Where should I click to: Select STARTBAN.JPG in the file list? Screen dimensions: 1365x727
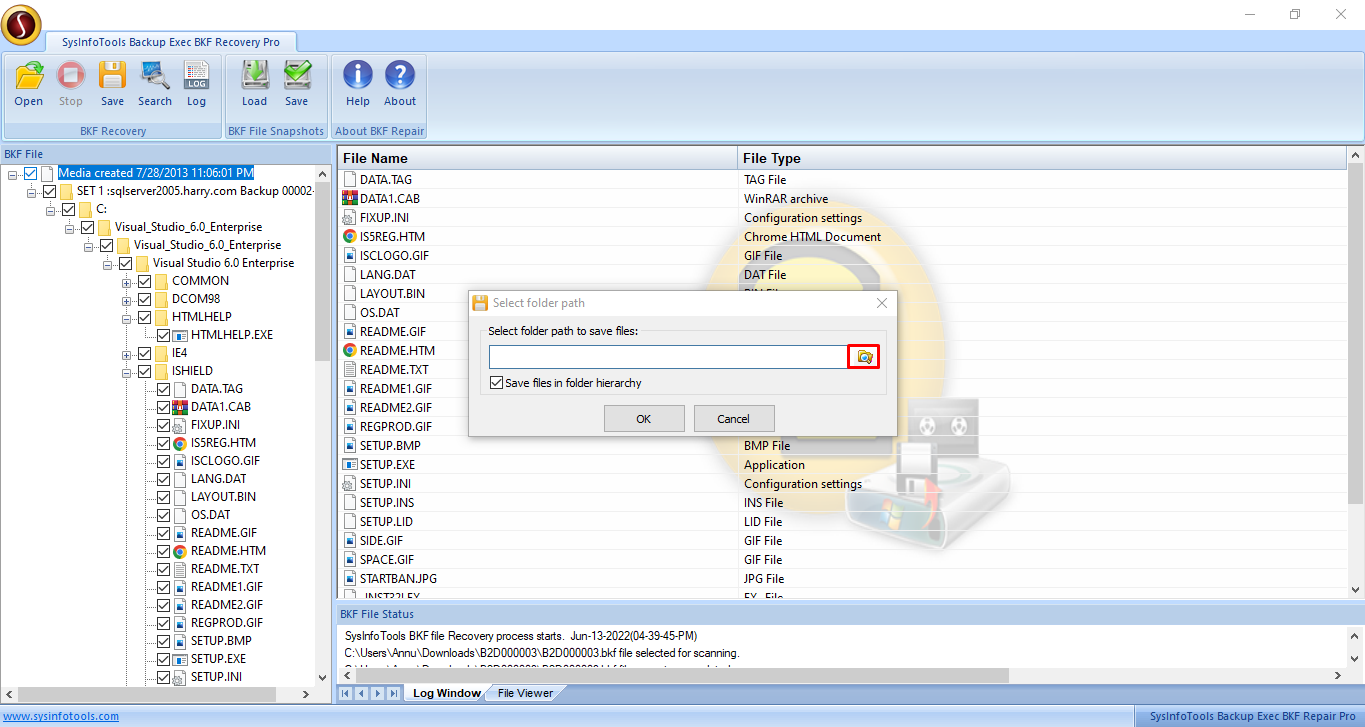coord(398,579)
